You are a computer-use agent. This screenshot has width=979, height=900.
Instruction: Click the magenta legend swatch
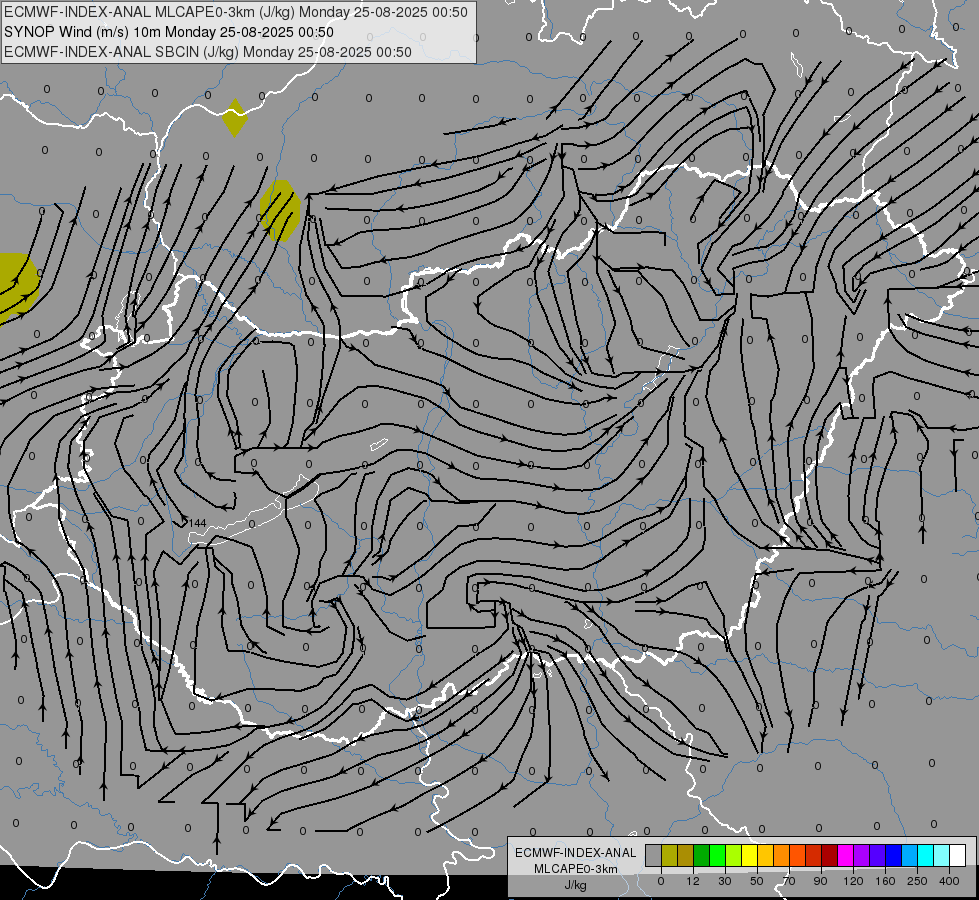pyautogui.click(x=845, y=855)
